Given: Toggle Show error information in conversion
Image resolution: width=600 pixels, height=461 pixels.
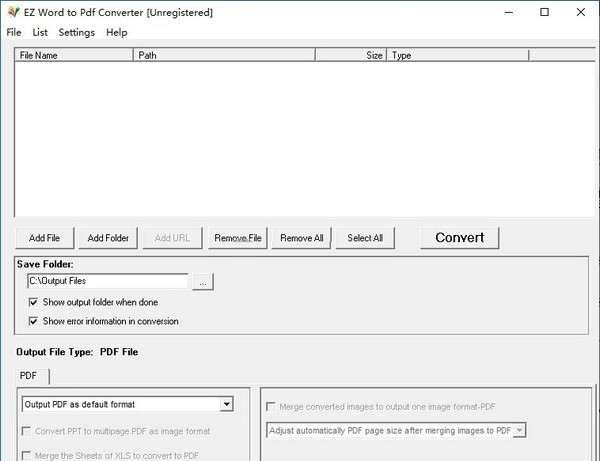Looking at the screenshot, I should point(103,321).
